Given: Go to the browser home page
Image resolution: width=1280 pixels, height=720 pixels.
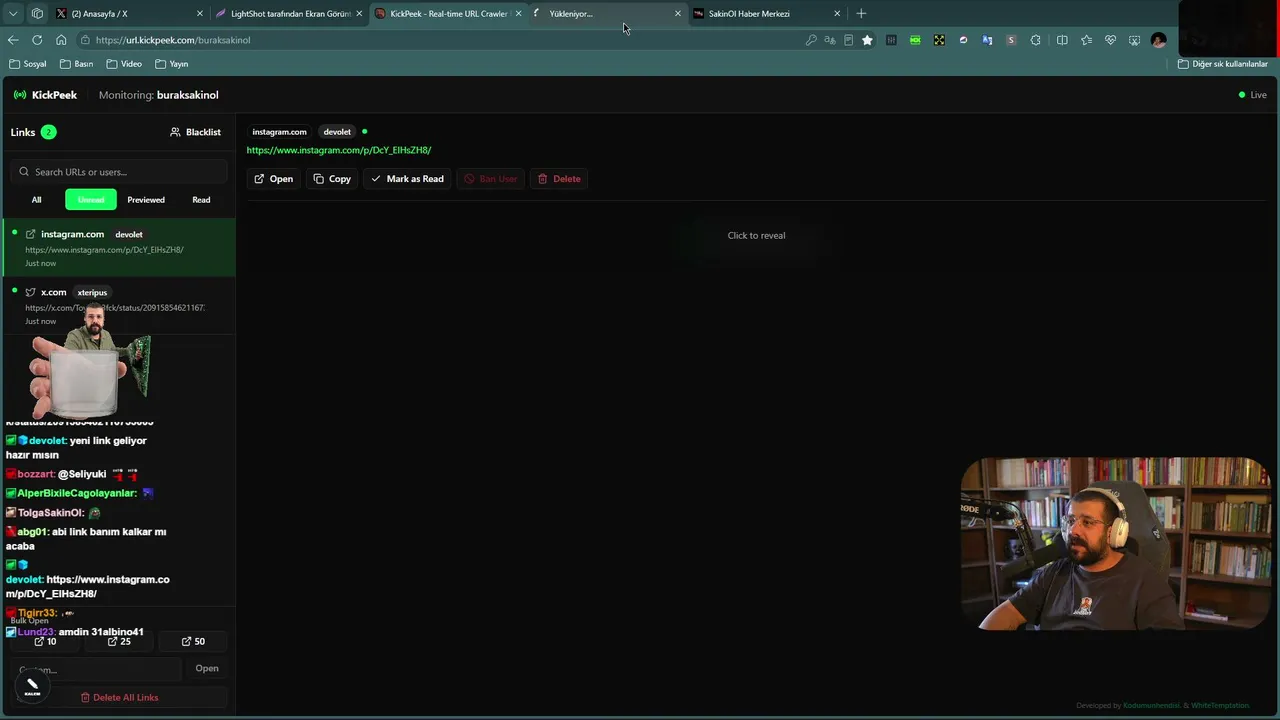Looking at the screenshot, I should point(61,40).
